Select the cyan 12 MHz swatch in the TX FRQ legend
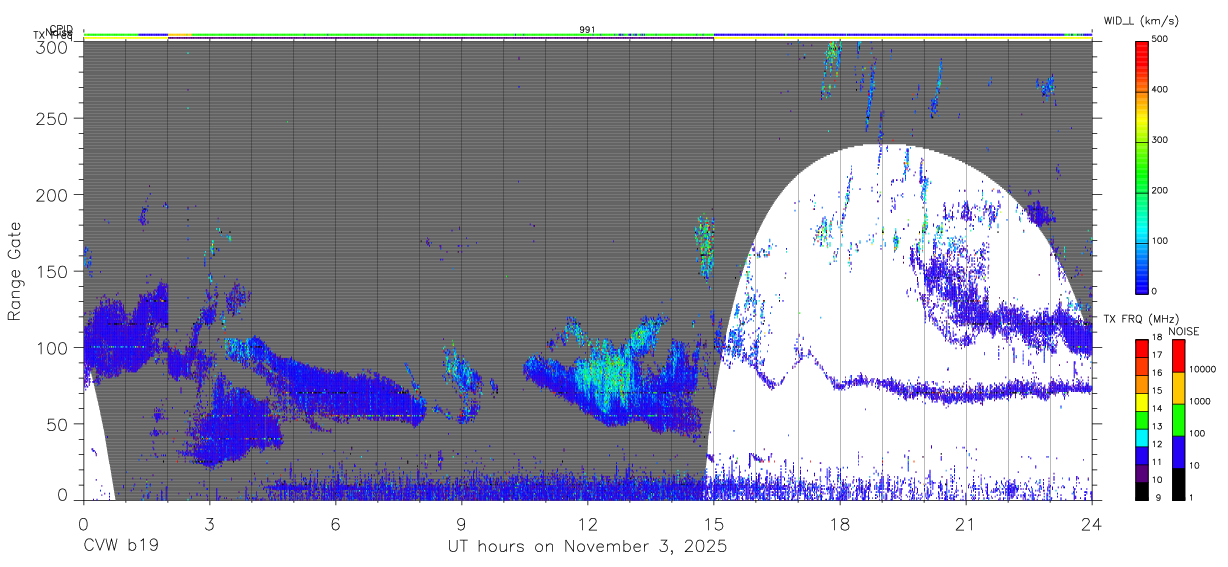Viewport: 1228px width, 567px height. click(1141, 437)
